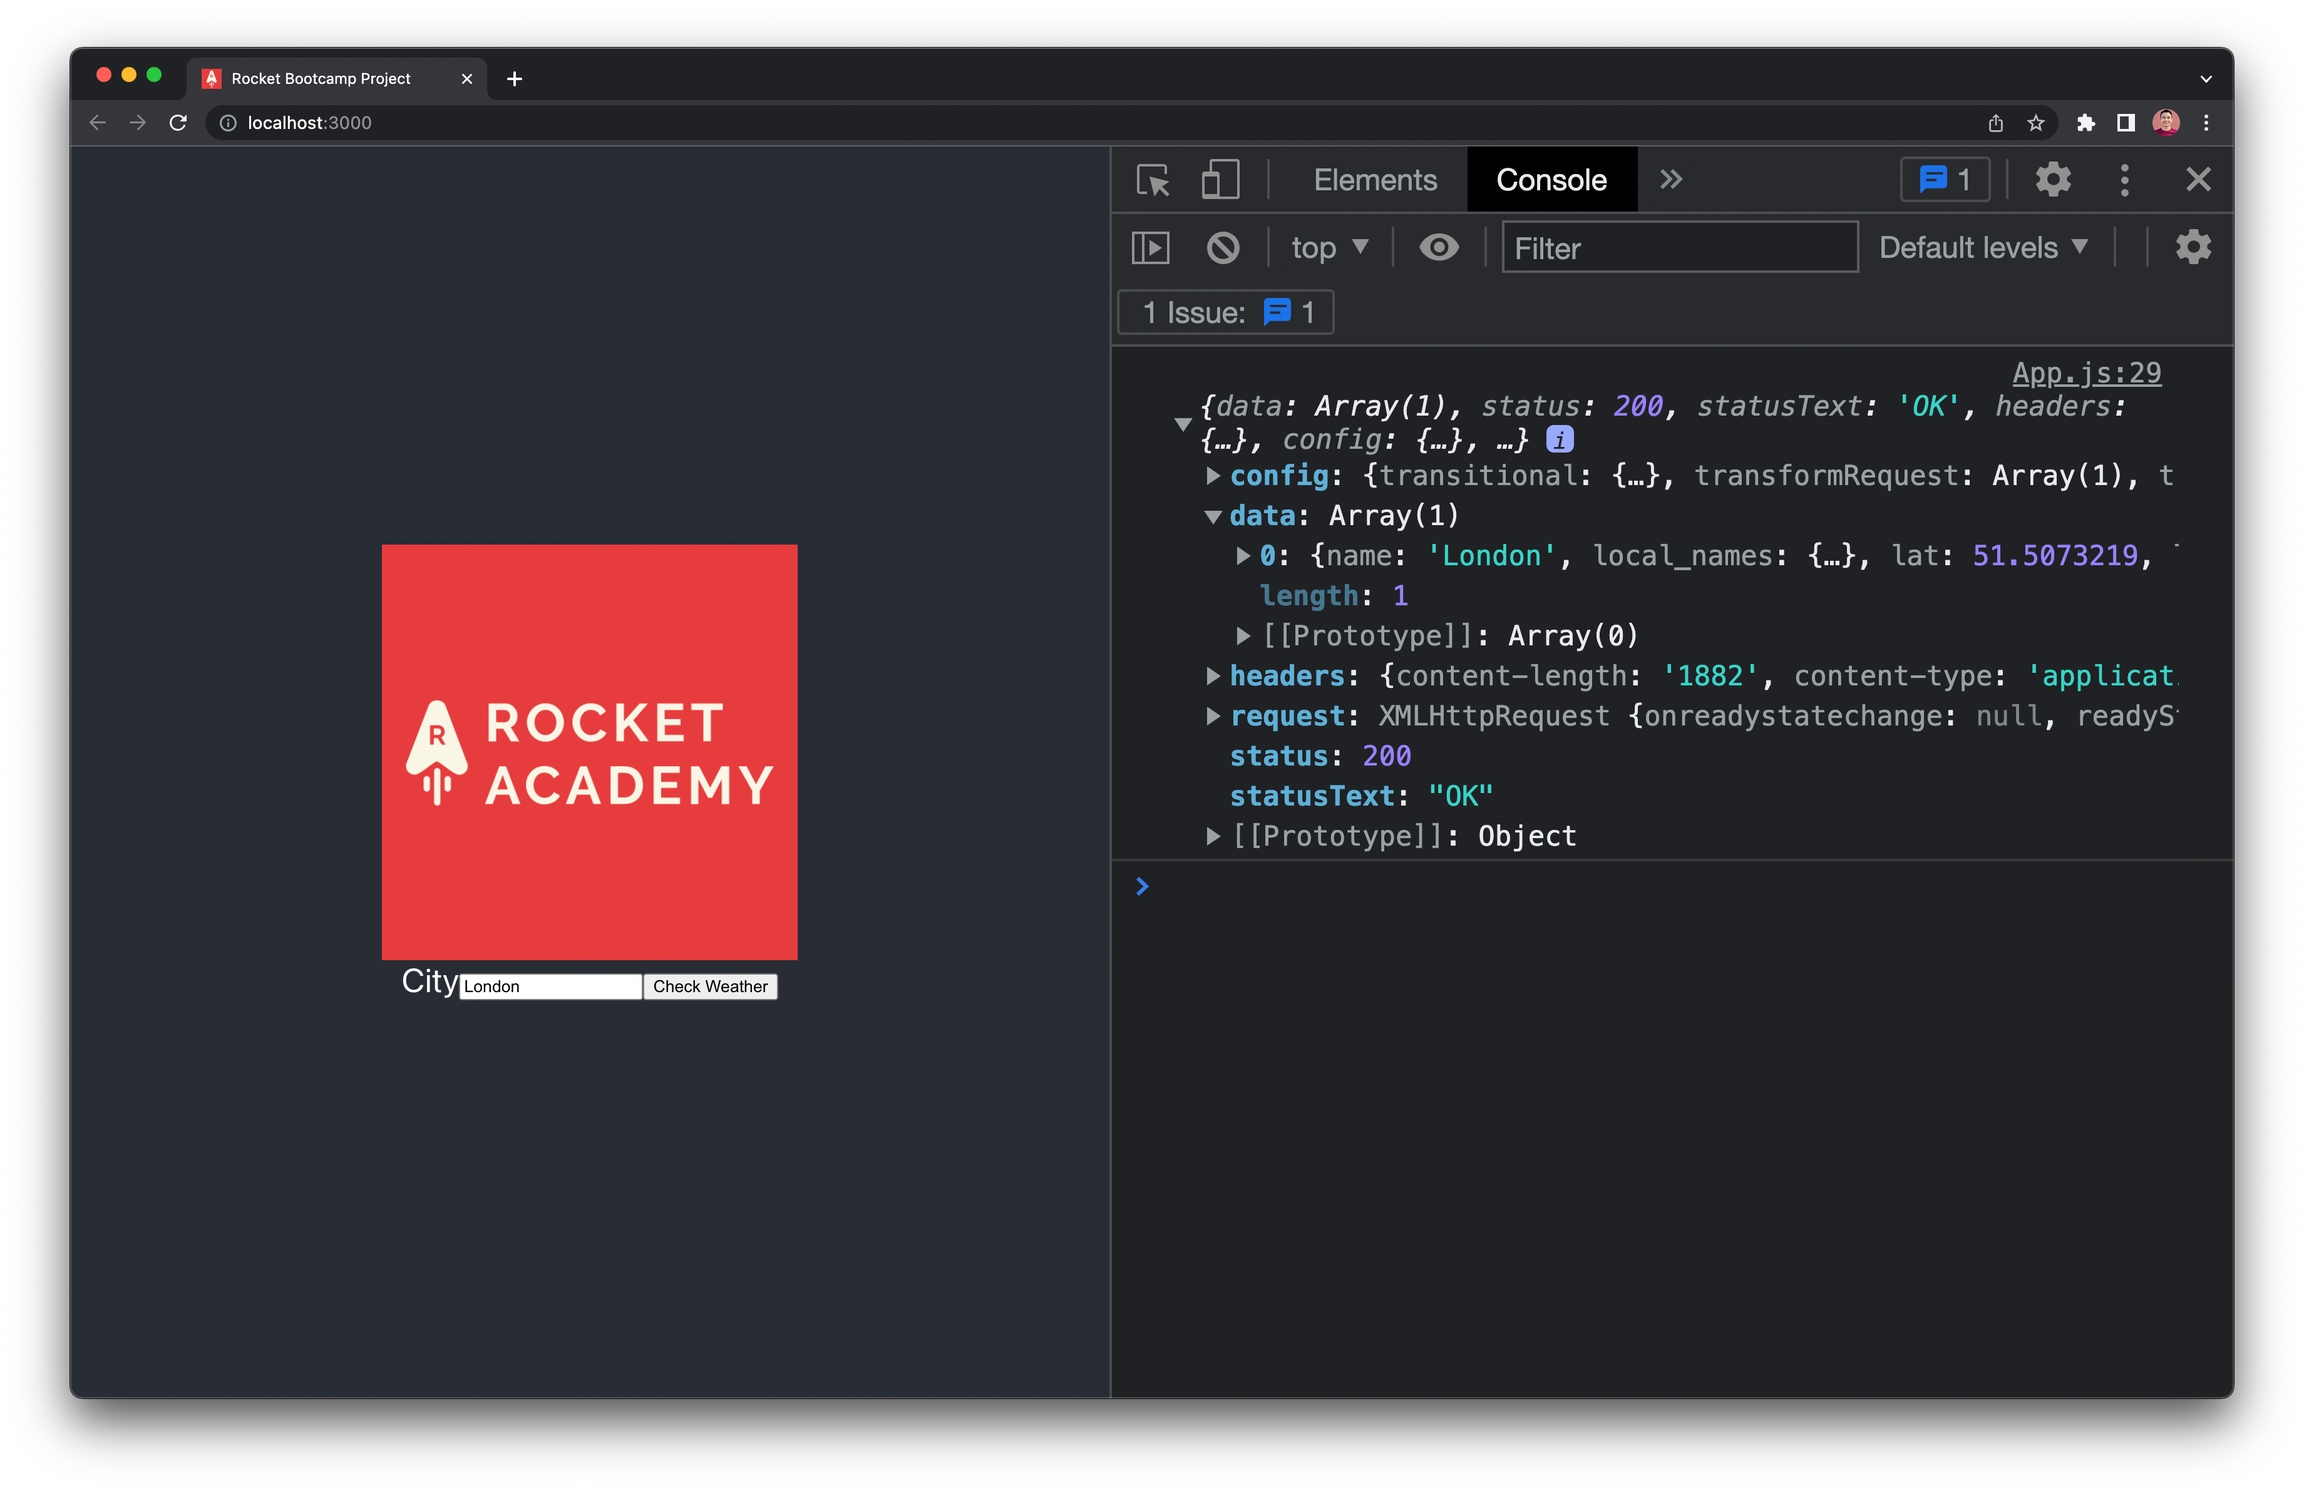Collapse the data Array(1) node
Viewport: 2304px width, 1491px height.
[x=1213, y=517]
